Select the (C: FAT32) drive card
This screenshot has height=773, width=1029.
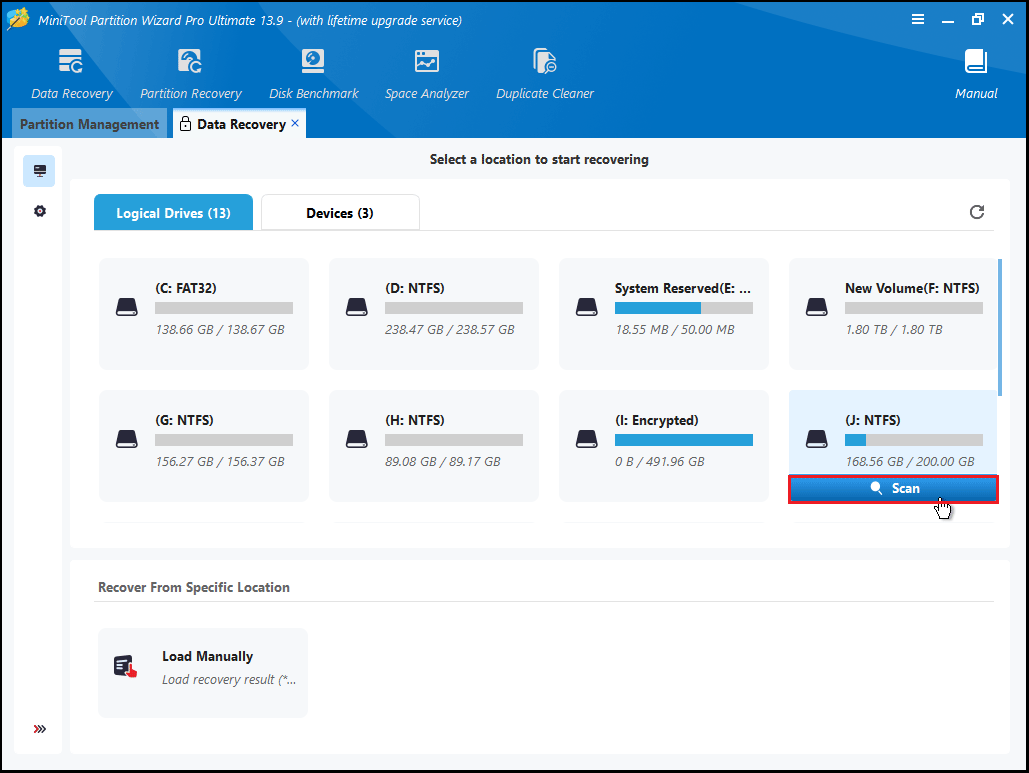click(203, 314)
